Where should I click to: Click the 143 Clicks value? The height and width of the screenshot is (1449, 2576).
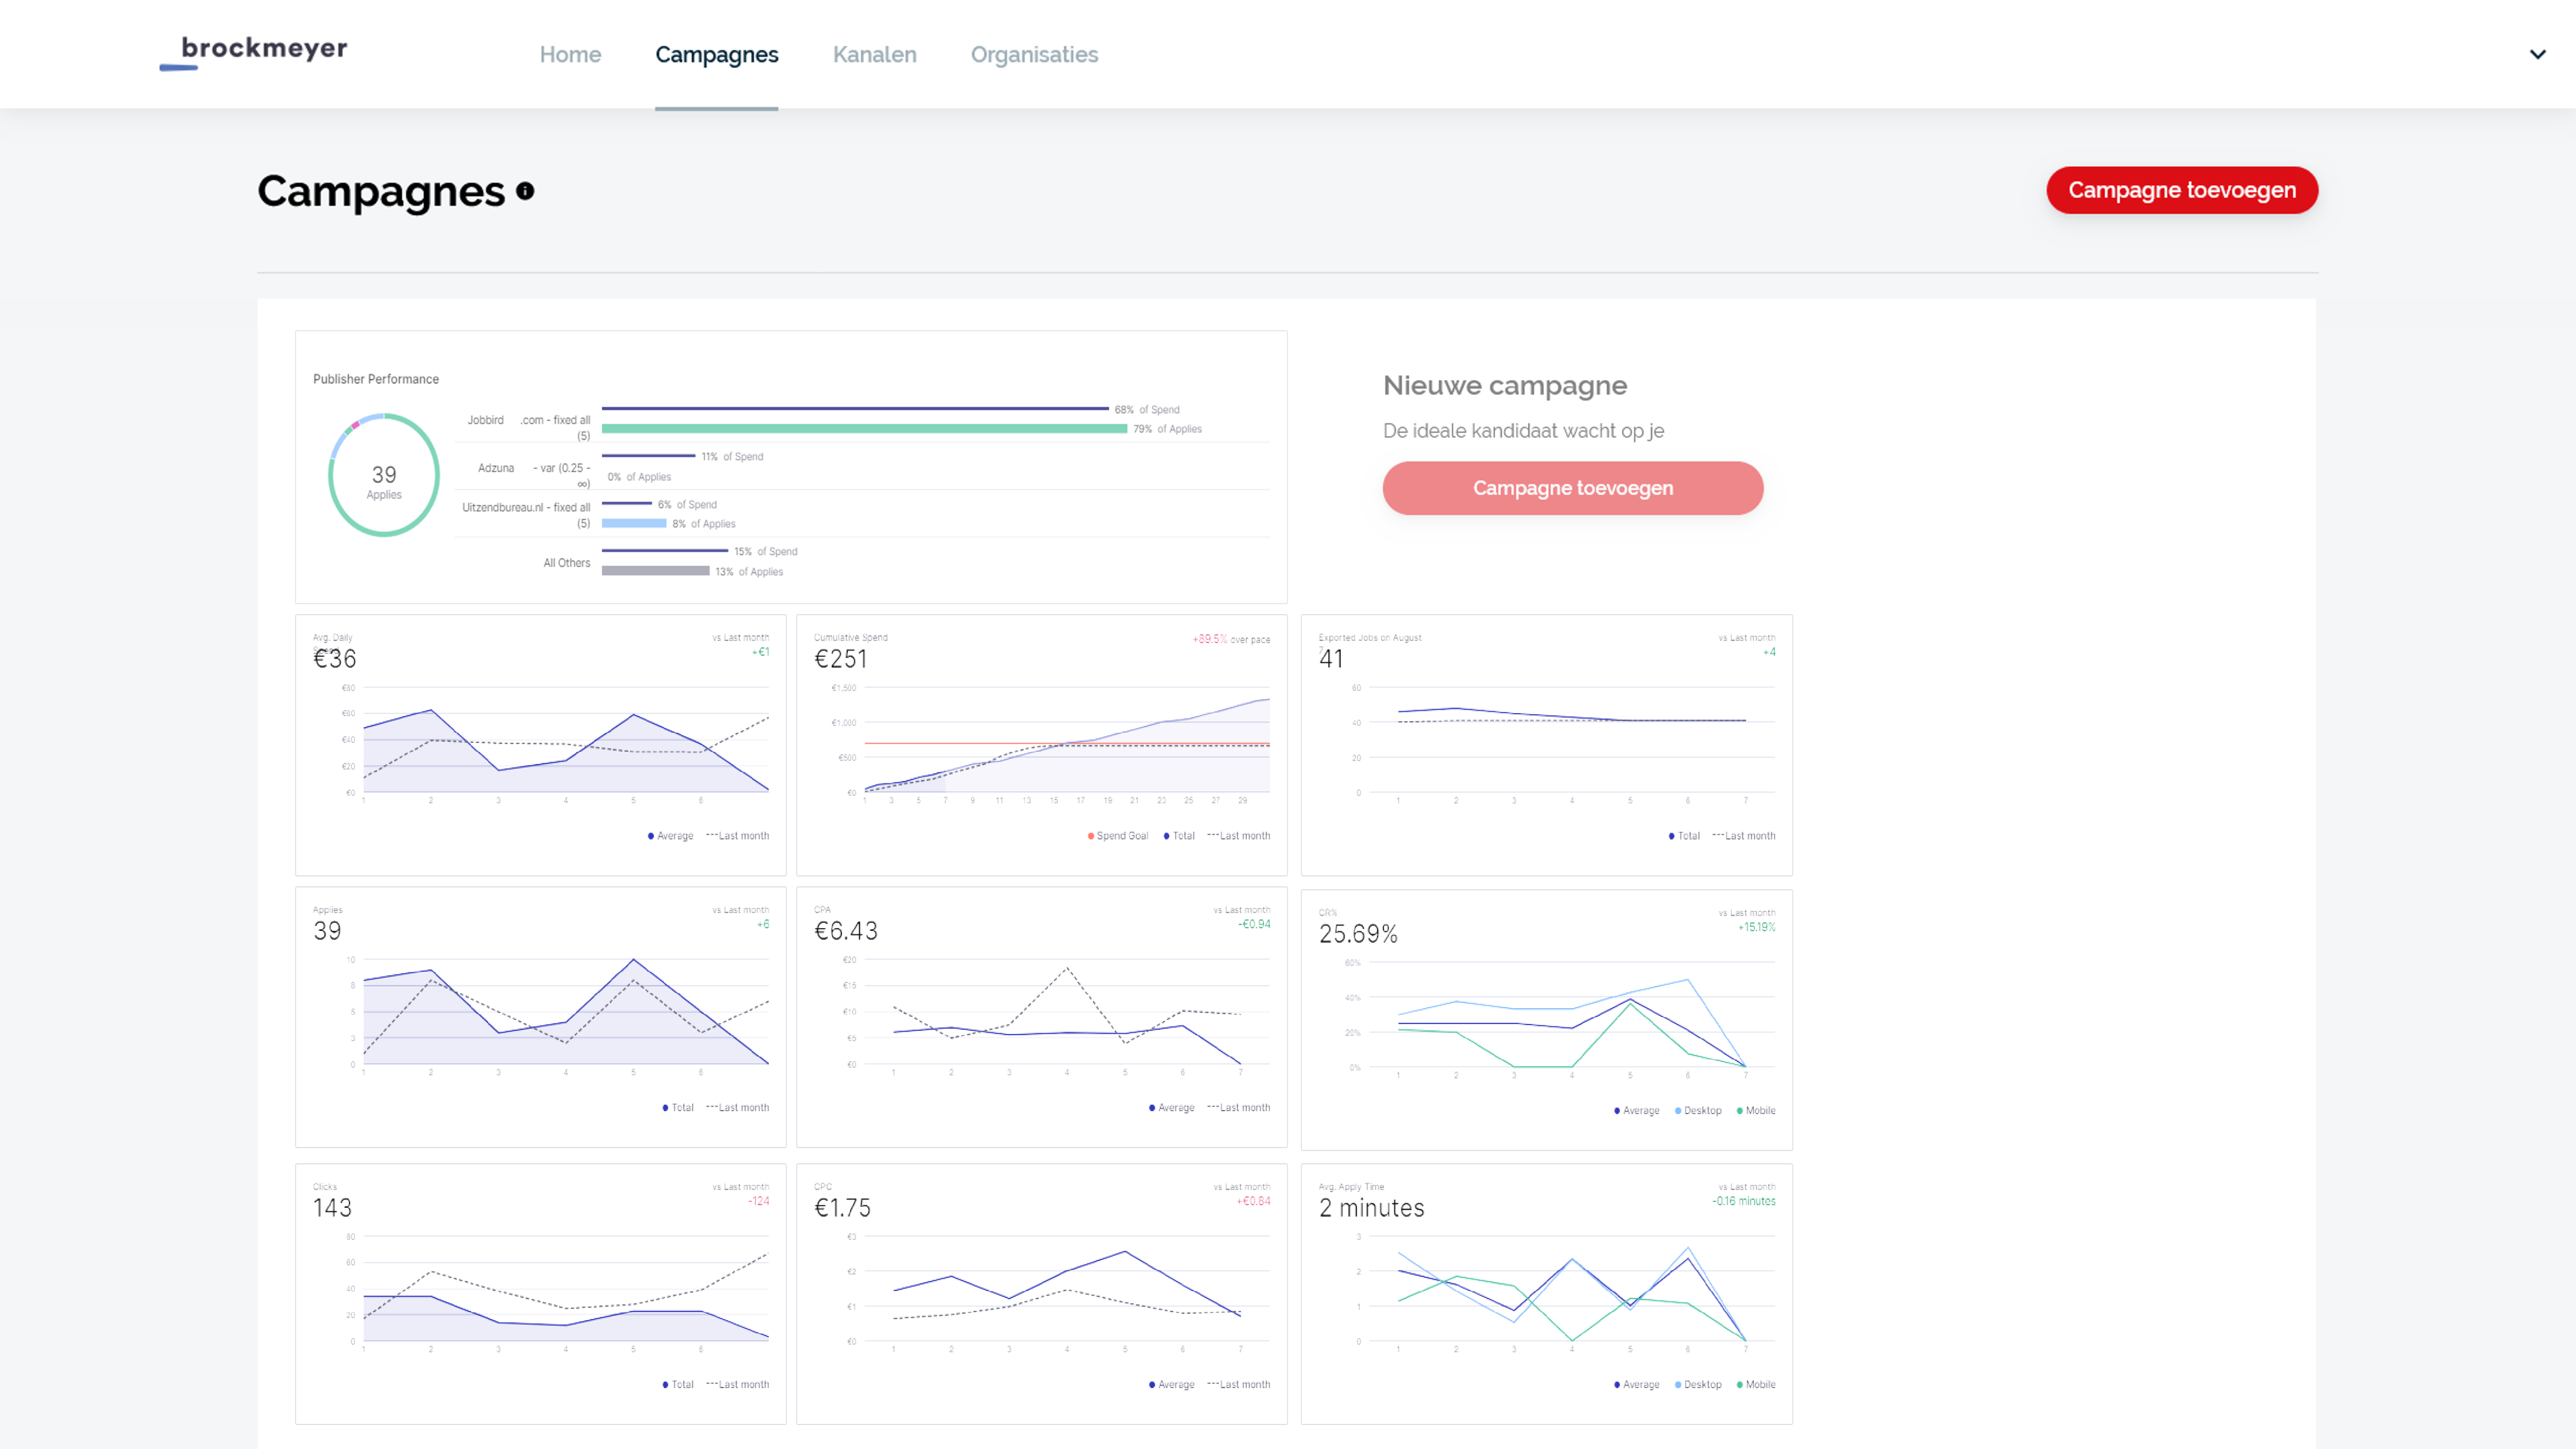pos(332,1208)
